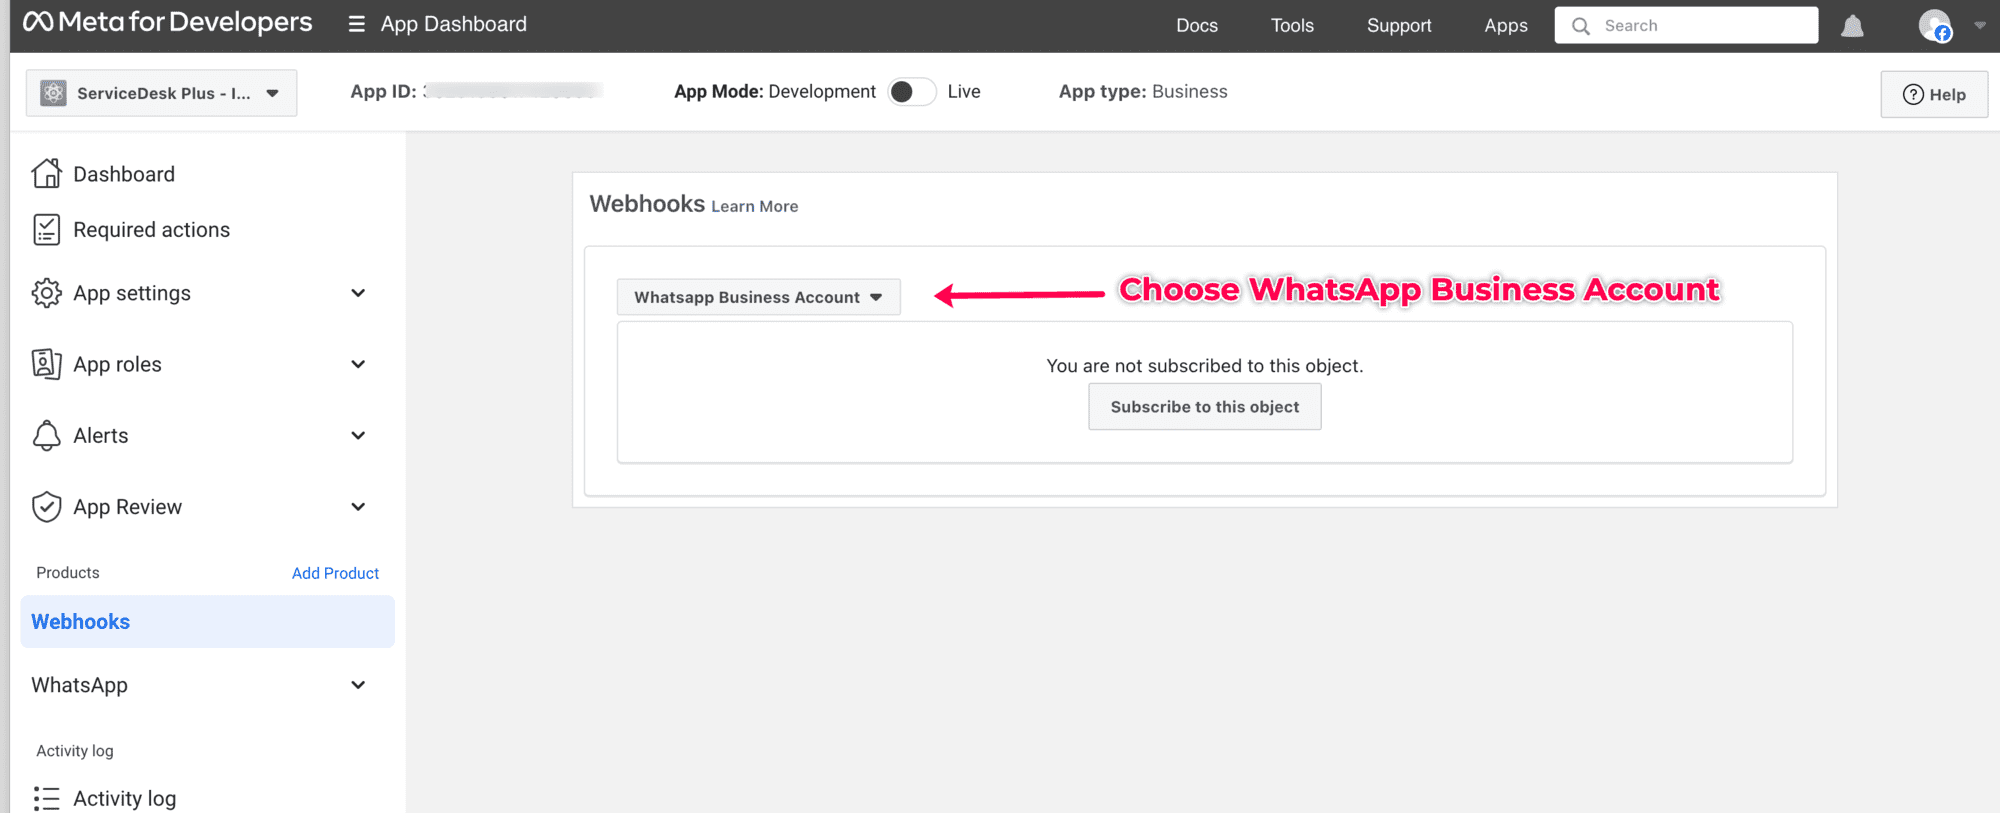Open the Tools menu
This screenshot has width=2000, height=813.
pyautogui.click(x=1292, y=25)
